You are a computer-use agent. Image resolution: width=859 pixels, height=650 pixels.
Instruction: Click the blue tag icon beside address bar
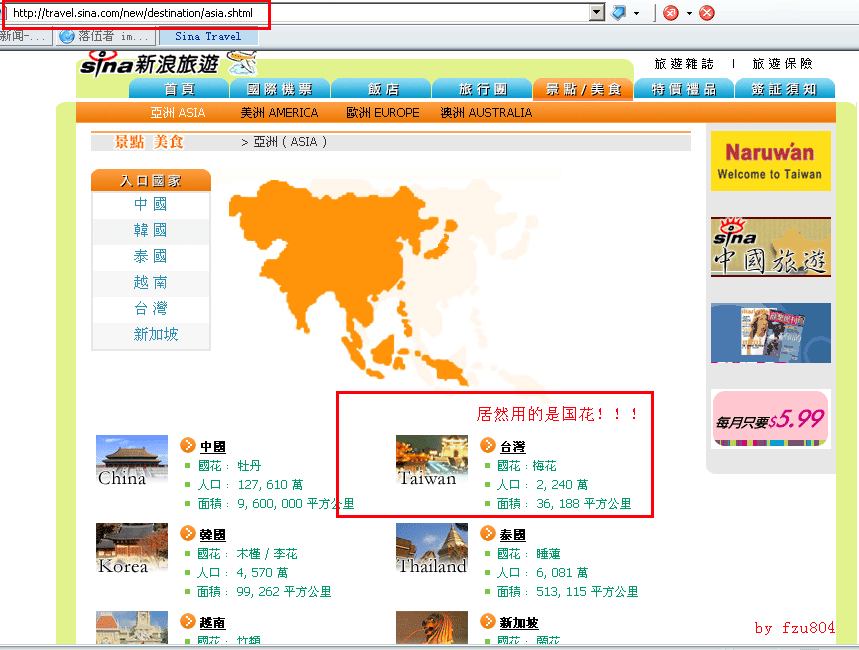coord(619,13)
